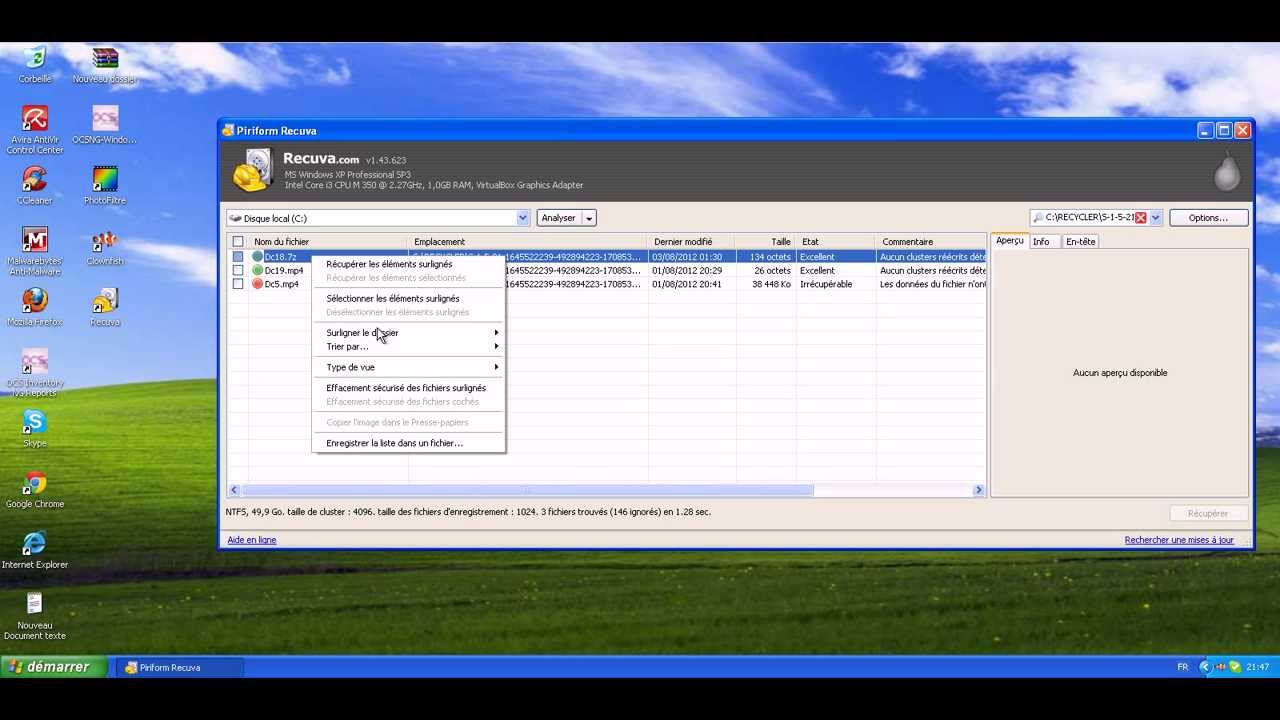The image size is (1280, 720).
Task: Check the box for Dc5.mp4
Action: [238, 284]
